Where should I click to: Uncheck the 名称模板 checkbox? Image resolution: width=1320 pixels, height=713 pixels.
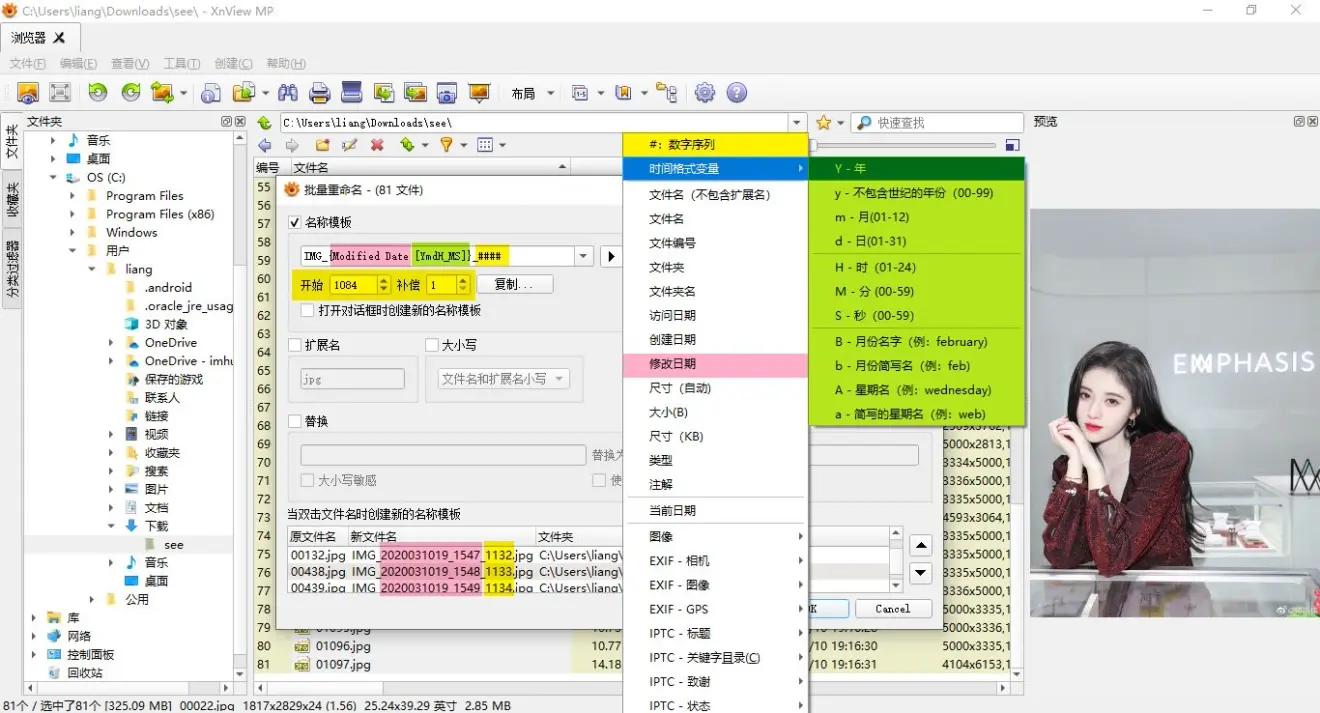294,222
